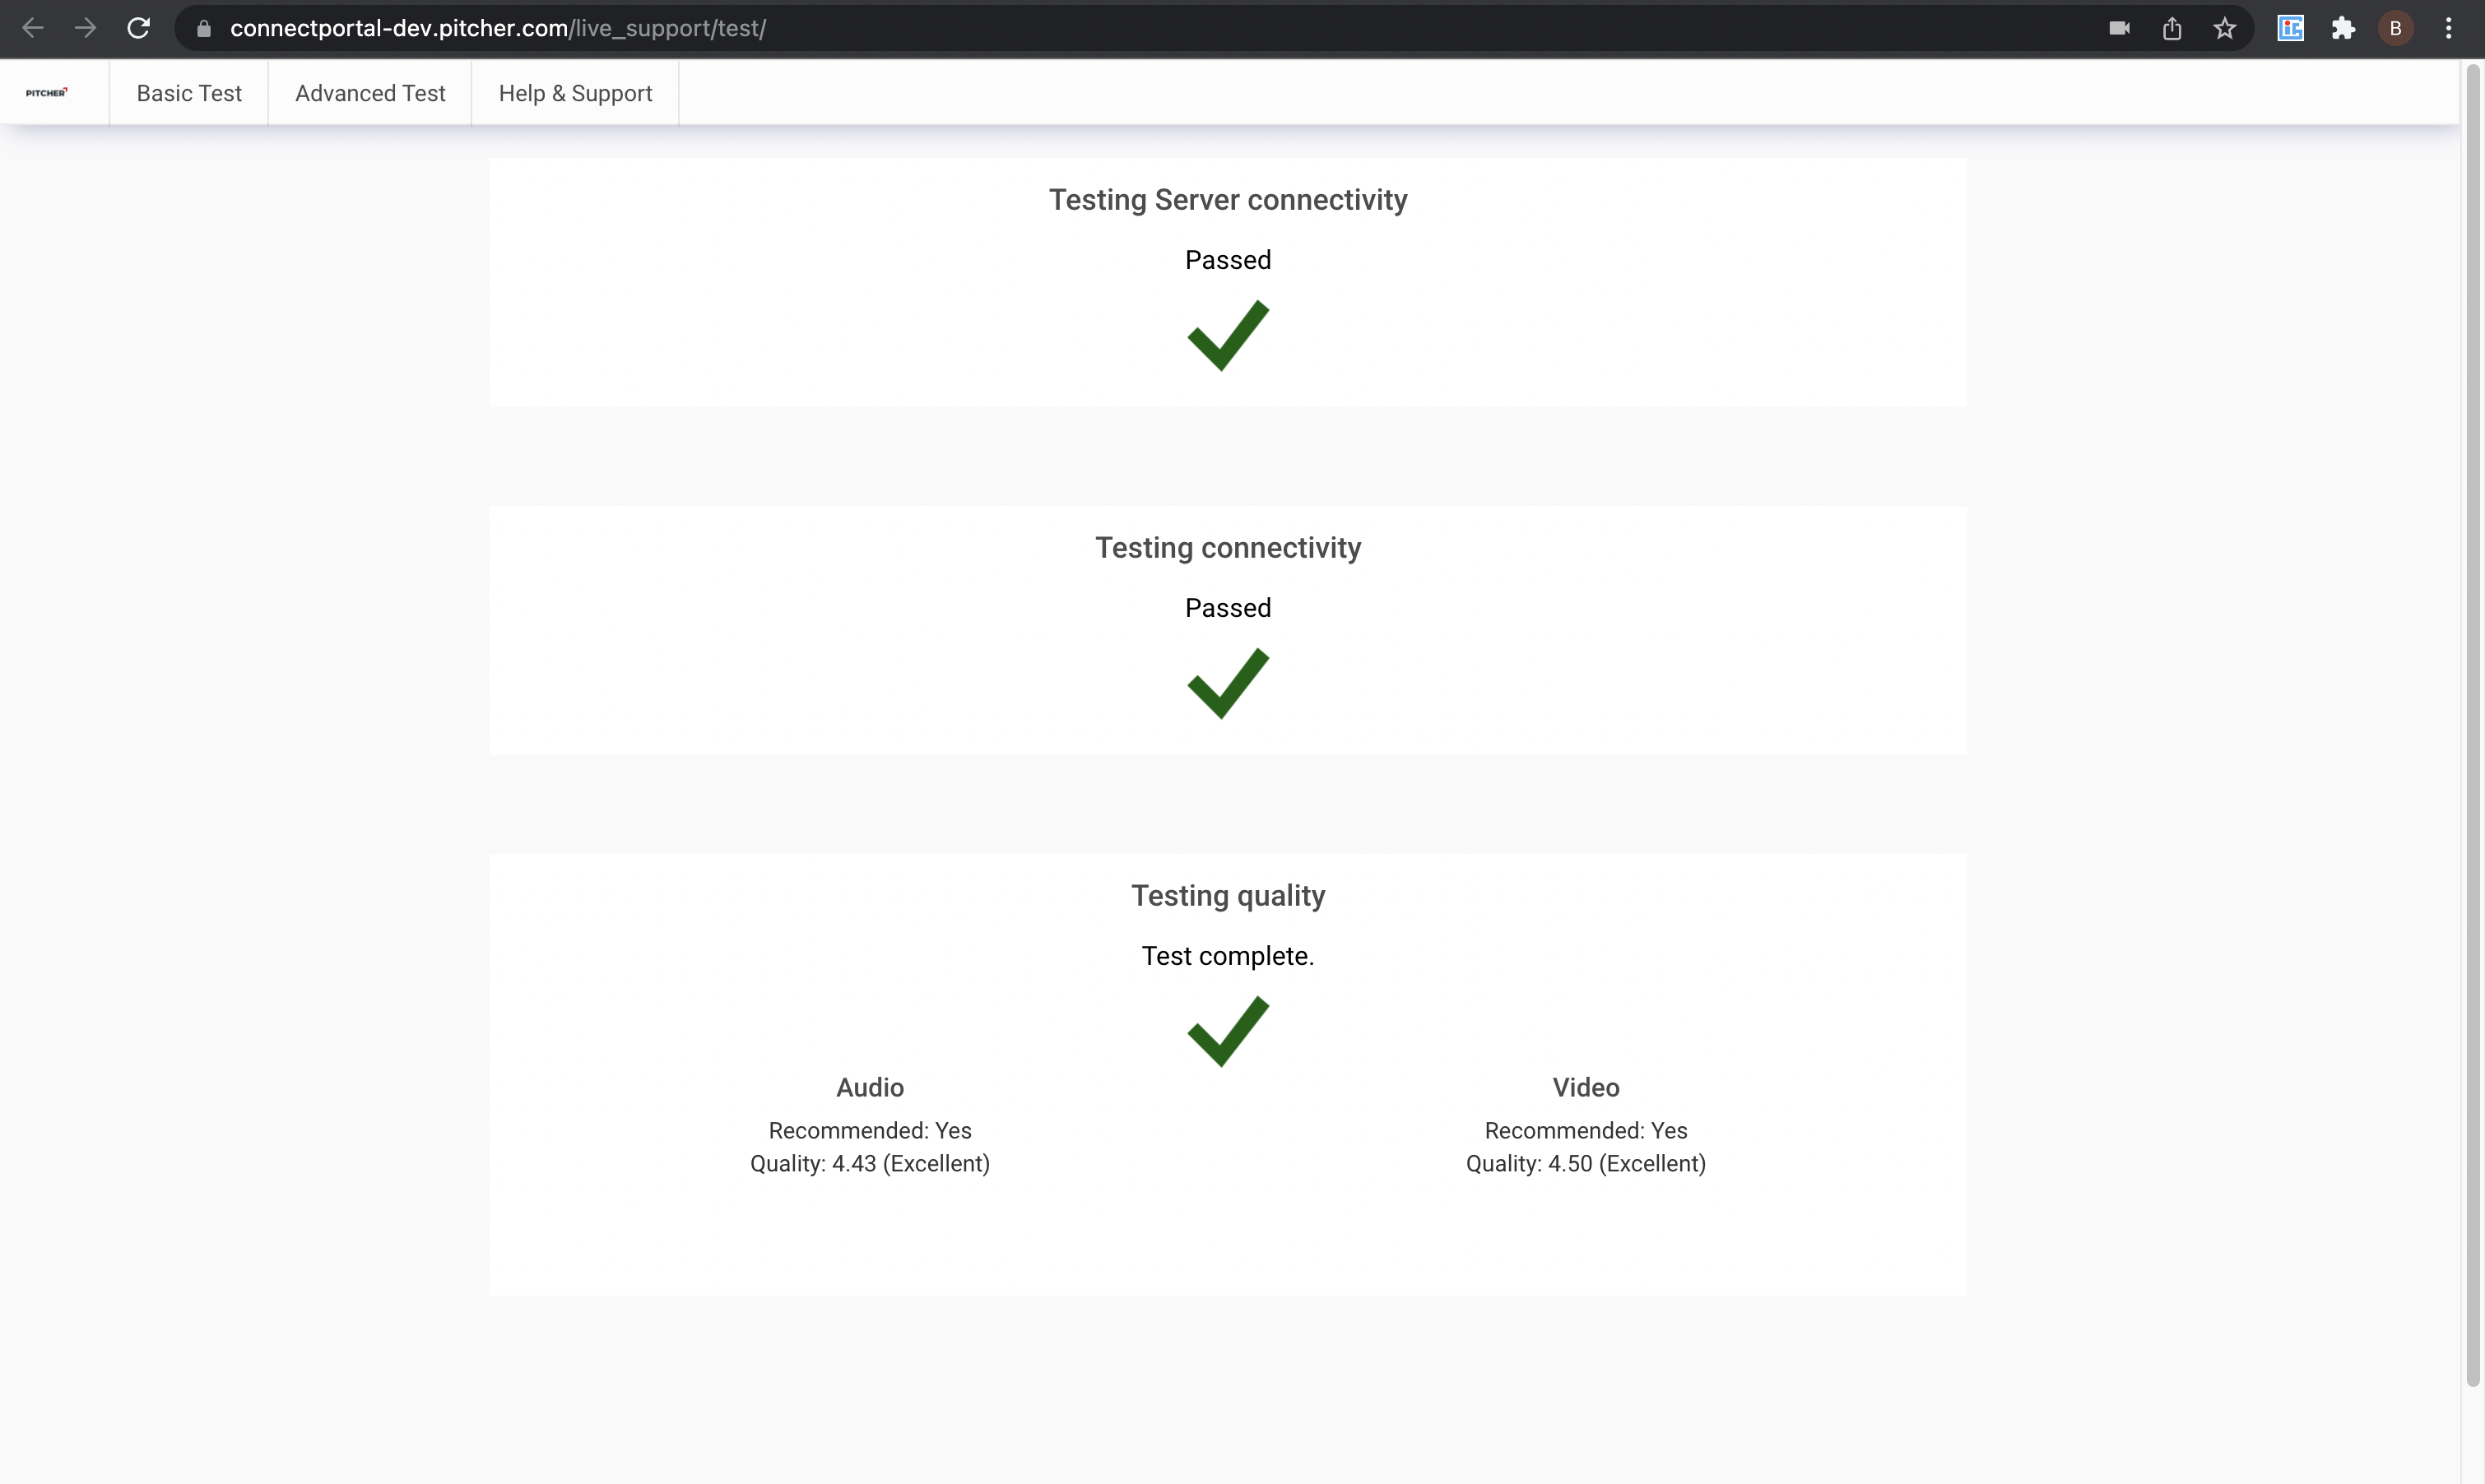
Task: Switch to Basic Test tab
Action: [x=189, y=93]
